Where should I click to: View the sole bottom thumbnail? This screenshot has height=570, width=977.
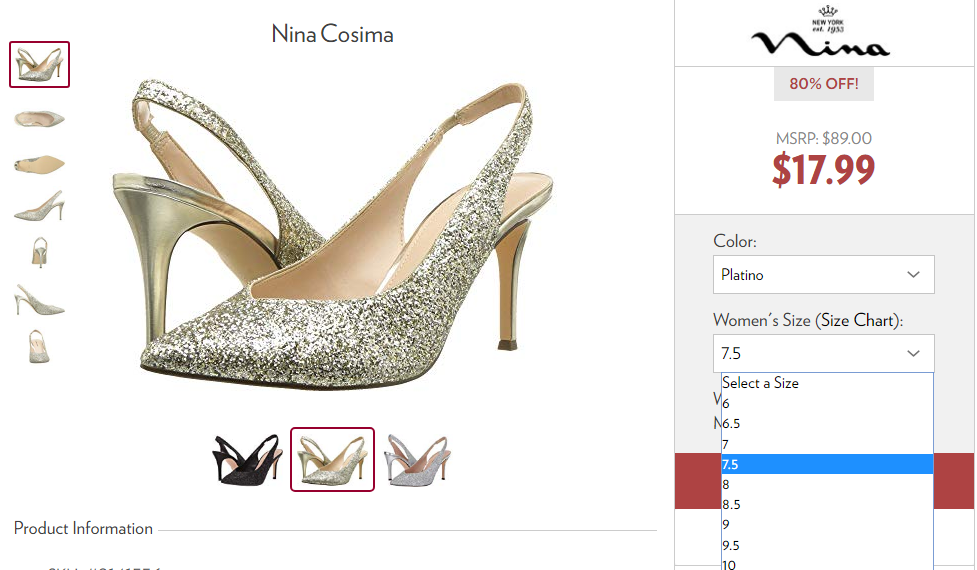39,164
